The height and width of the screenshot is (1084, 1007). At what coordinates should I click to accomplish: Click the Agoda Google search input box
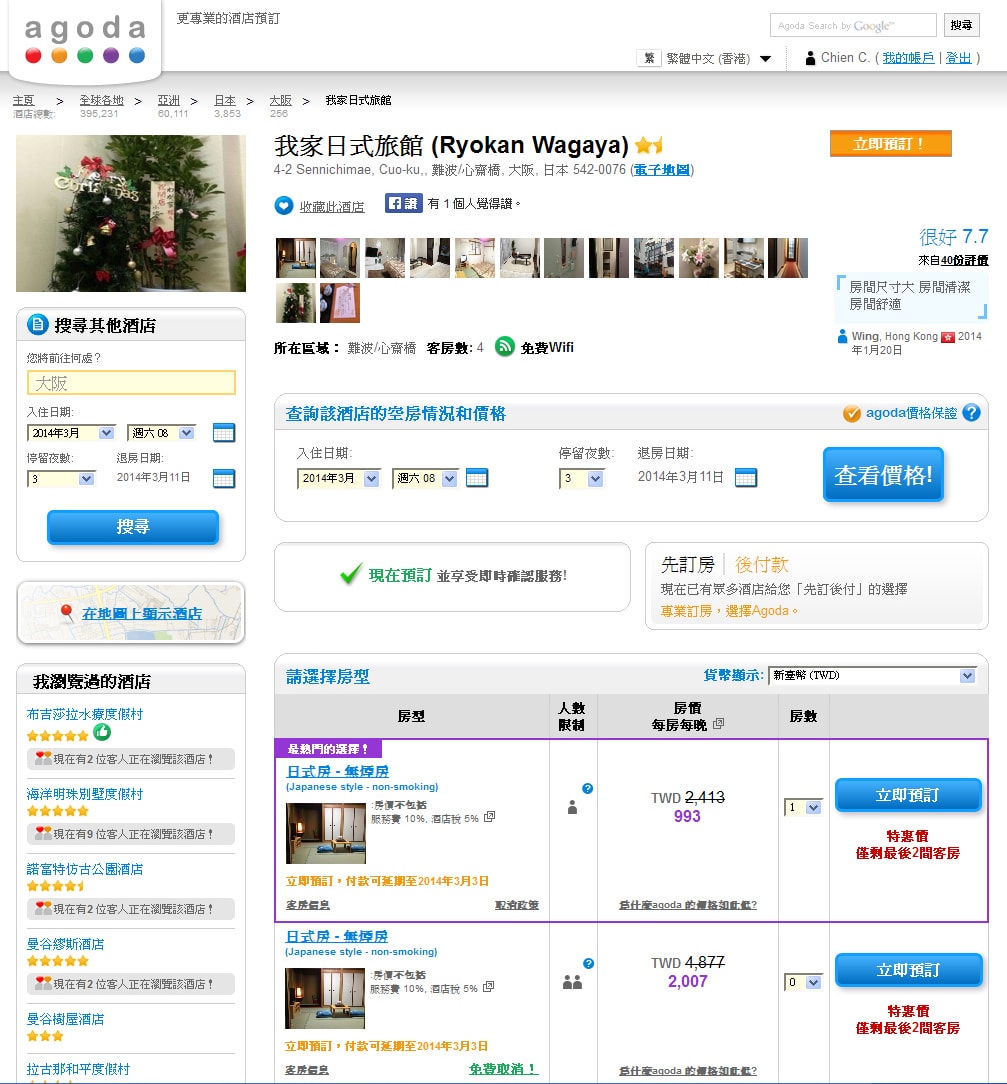pyautogui.click(x=853, y=25)
